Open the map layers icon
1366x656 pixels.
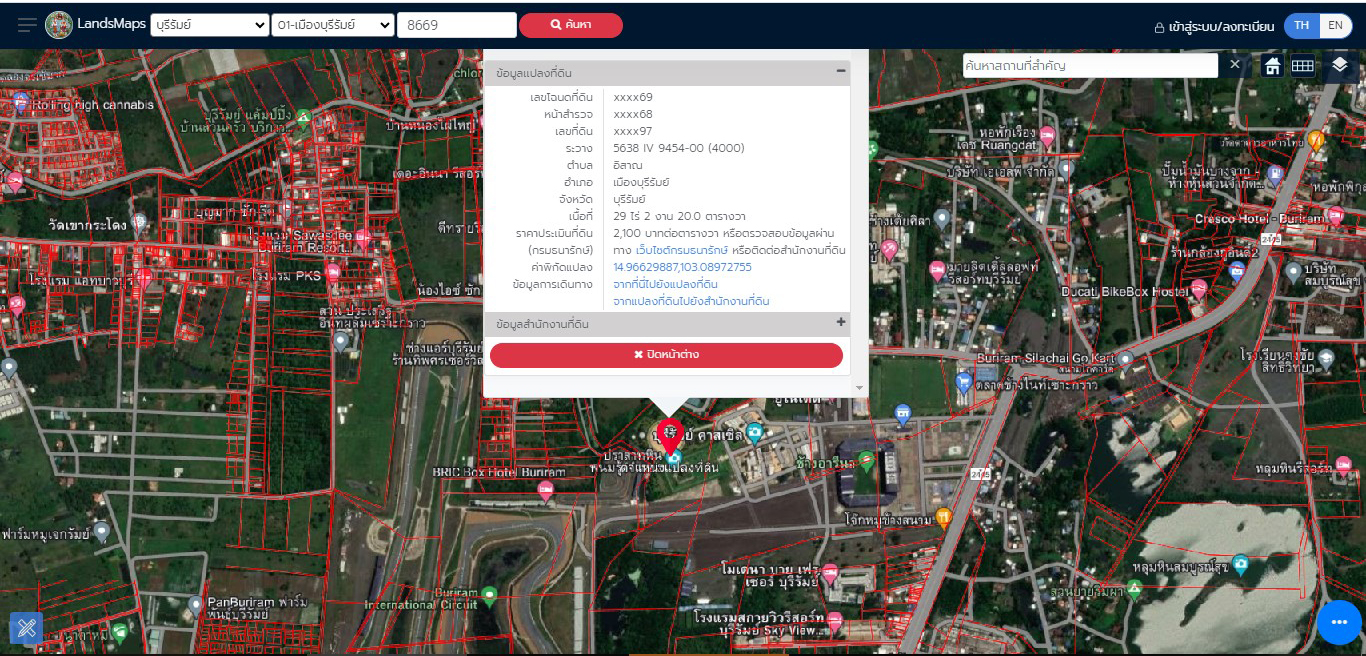point(1340,65)
